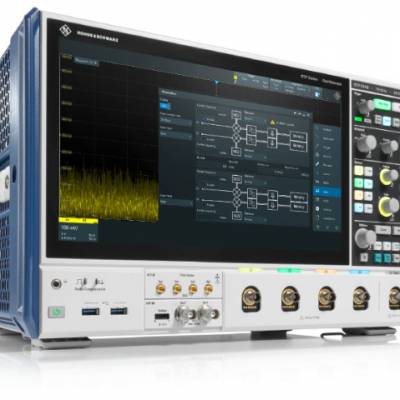Select the blue highlighted entry in the side menu
The width and height of the screenshot is (400, 400).
tap(327, 192)
